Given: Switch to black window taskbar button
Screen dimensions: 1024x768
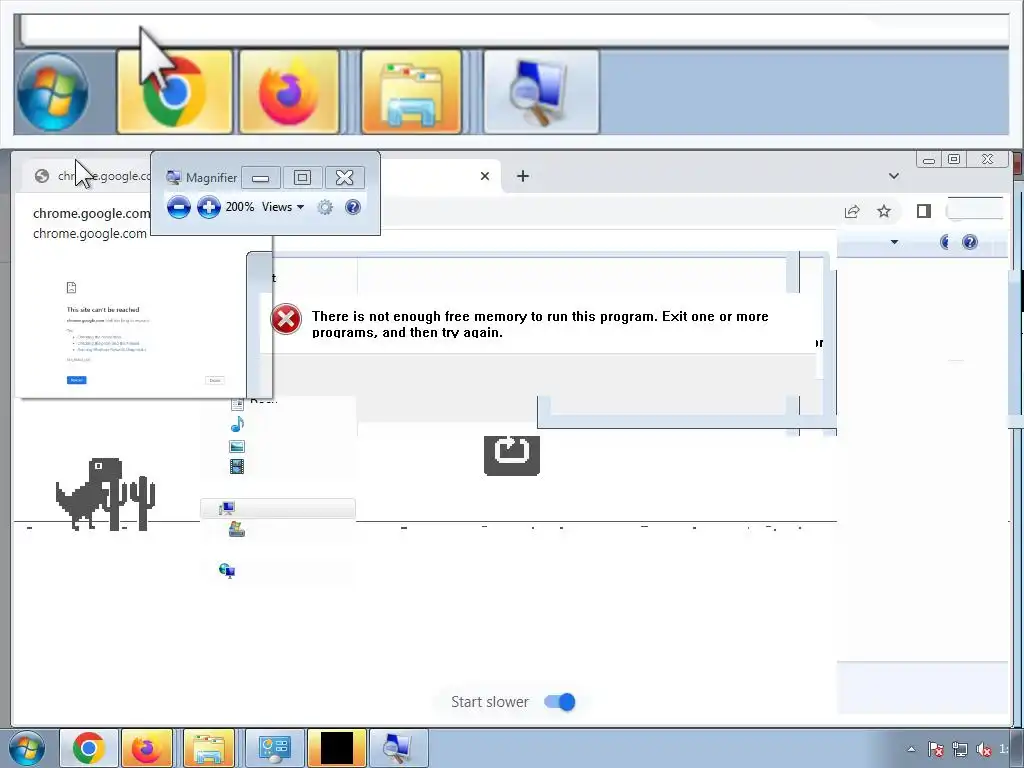Looking at the screenshot, I should click(x=337, y=748).
